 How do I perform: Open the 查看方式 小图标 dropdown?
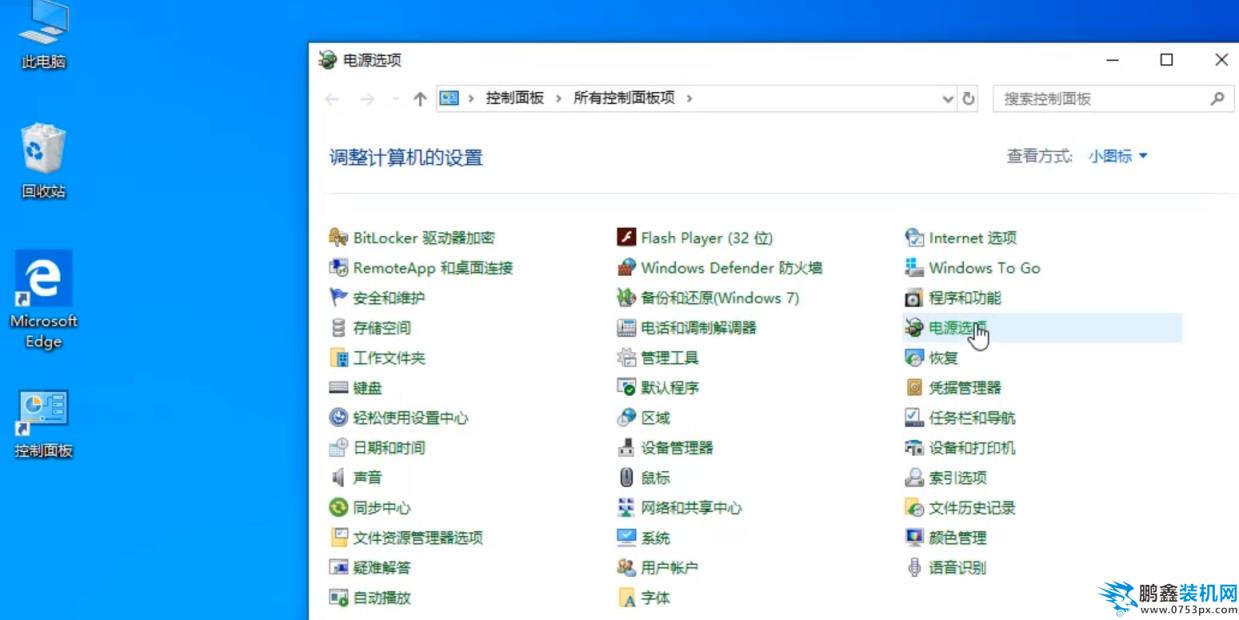(1118, 157)
